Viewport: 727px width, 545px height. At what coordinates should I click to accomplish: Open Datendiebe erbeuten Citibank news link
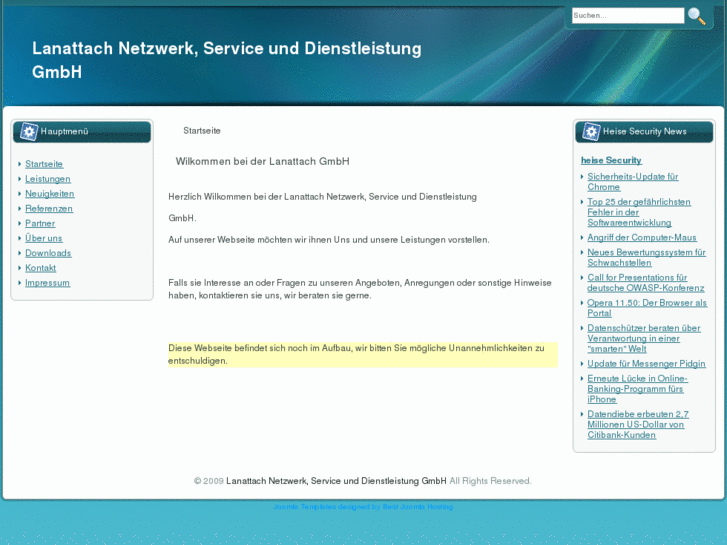[637, 424]
